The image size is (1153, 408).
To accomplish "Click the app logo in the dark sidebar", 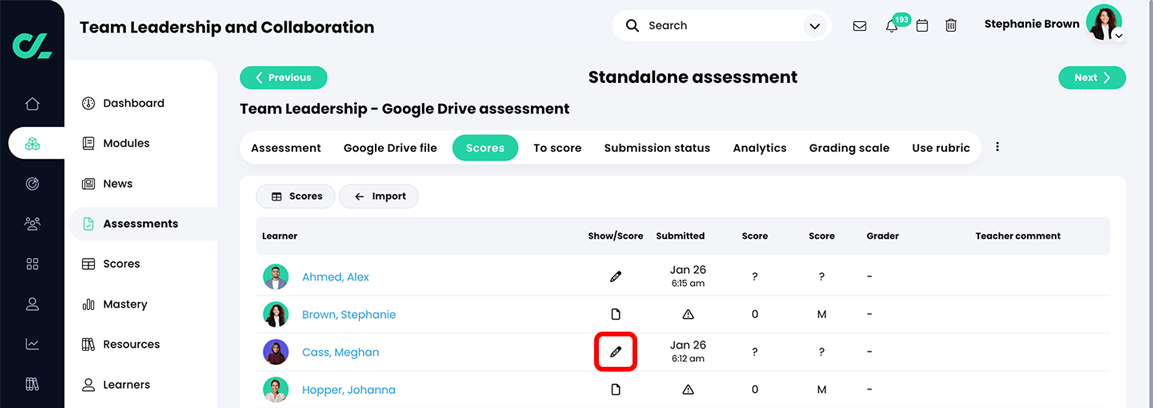I will [32, 46].
